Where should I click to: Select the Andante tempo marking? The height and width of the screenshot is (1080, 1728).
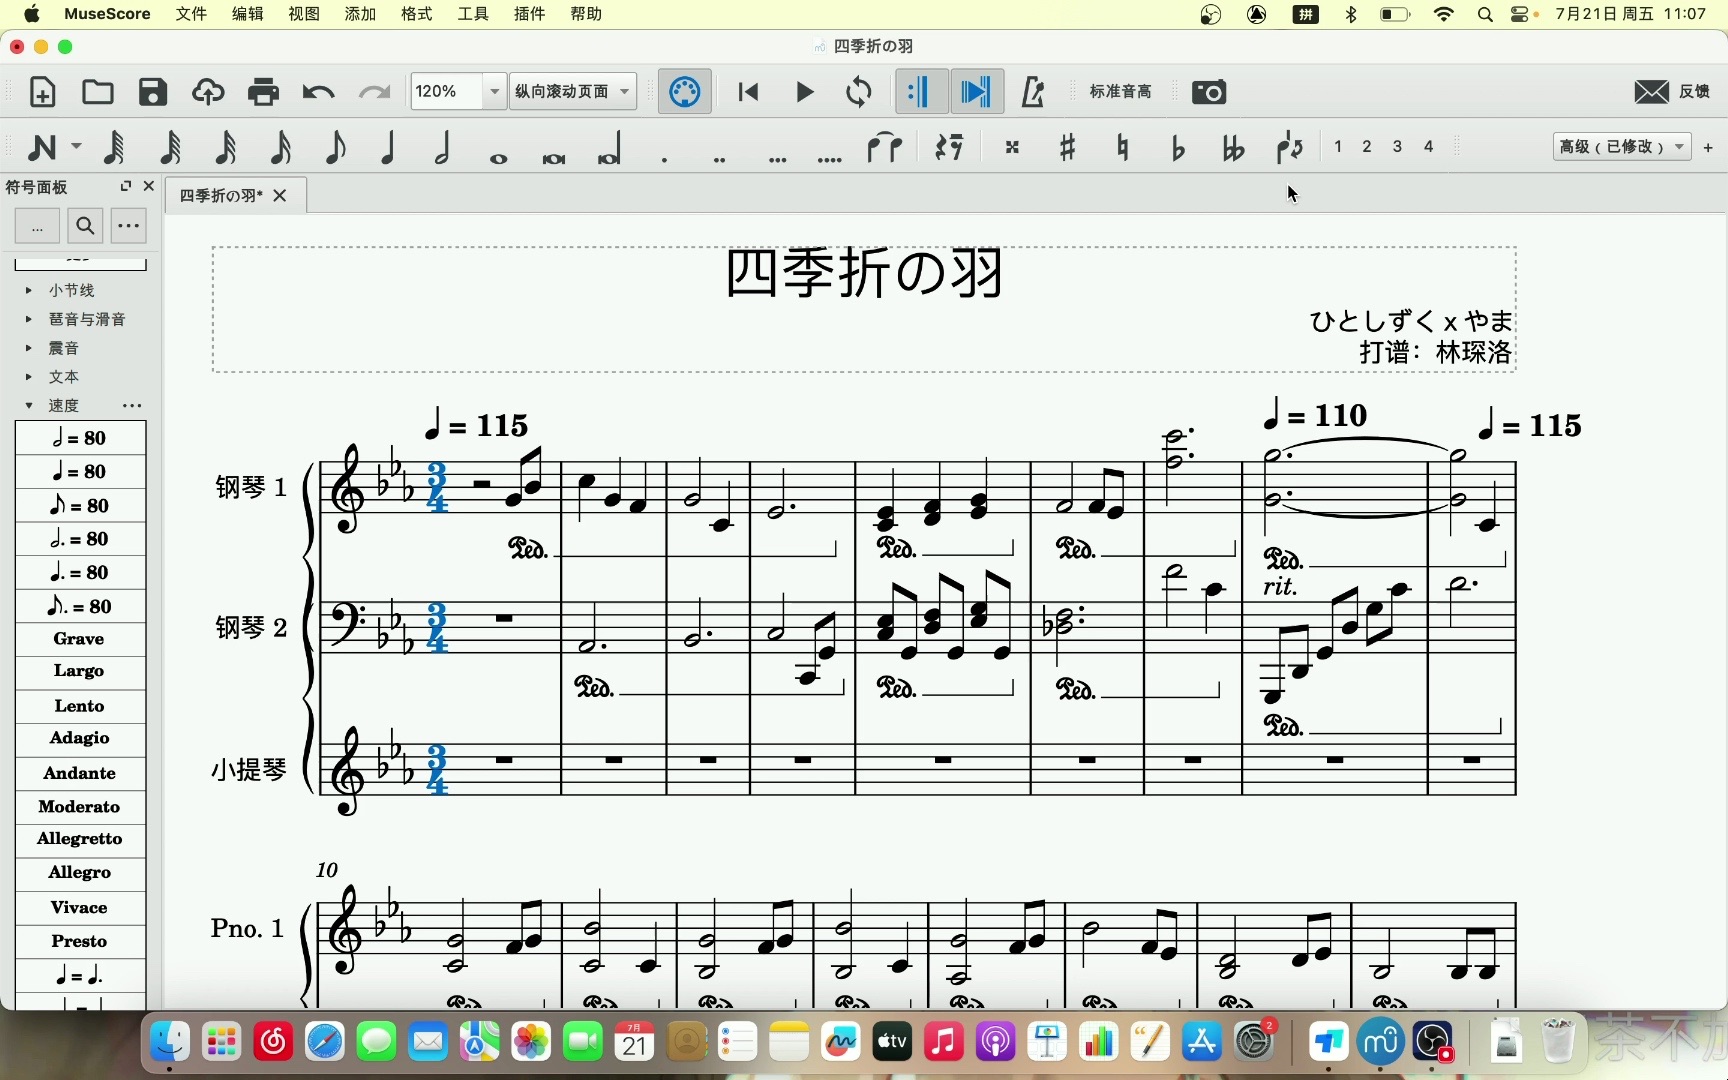point(80,773)
